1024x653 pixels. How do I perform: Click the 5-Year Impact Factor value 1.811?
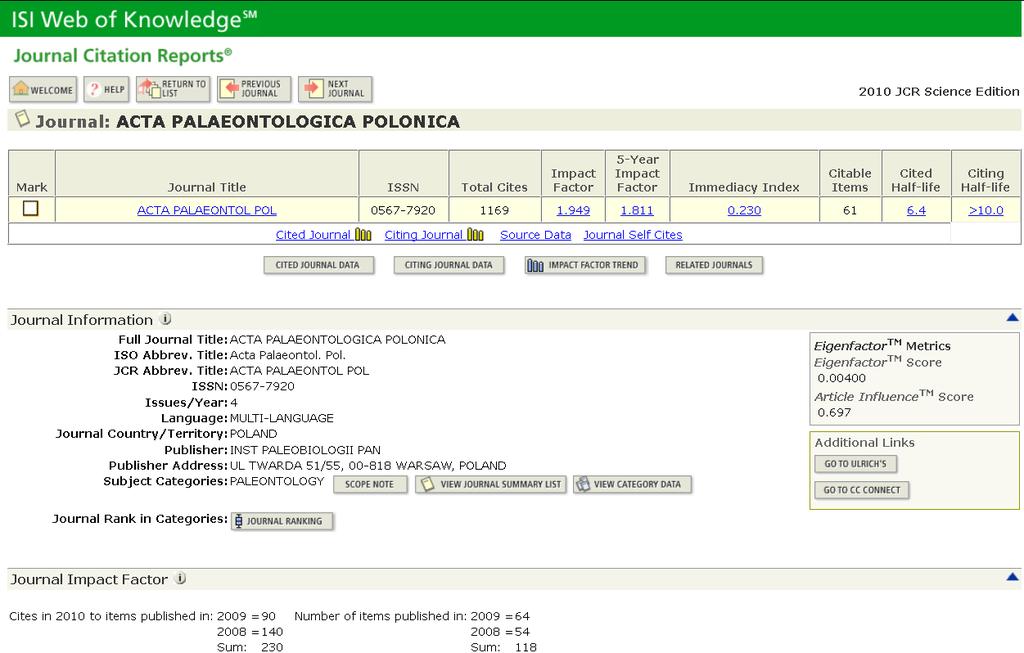(x=637, y=210)
